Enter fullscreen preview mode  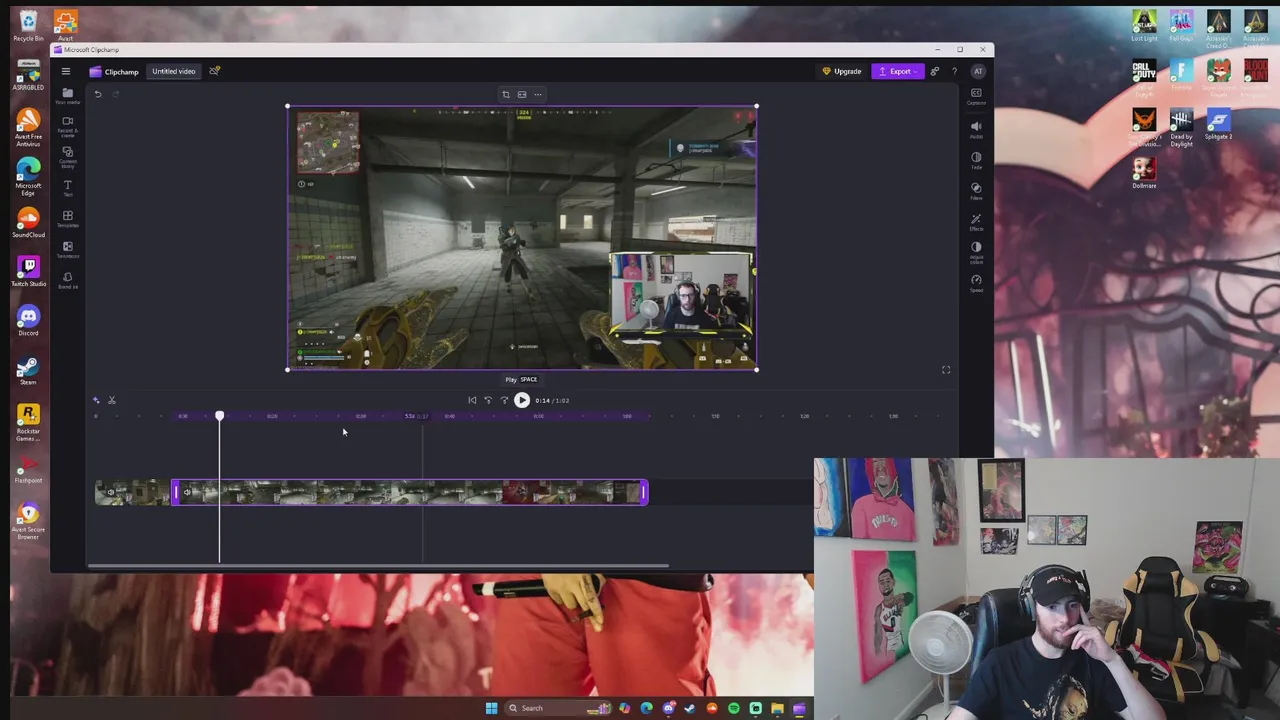(x=946, y=370)
